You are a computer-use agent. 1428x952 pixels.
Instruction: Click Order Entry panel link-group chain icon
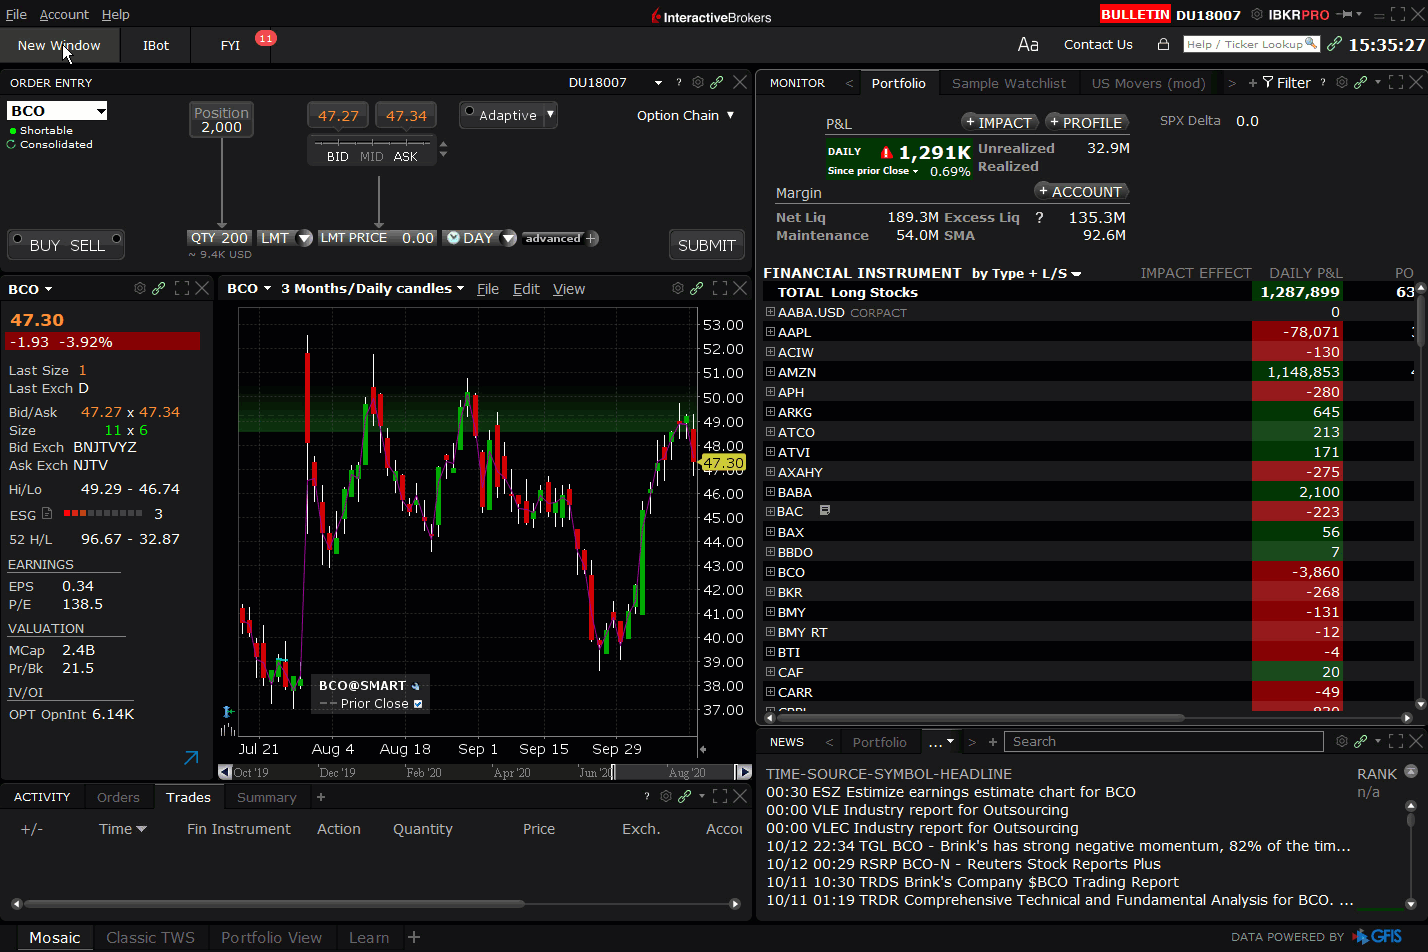717,82
